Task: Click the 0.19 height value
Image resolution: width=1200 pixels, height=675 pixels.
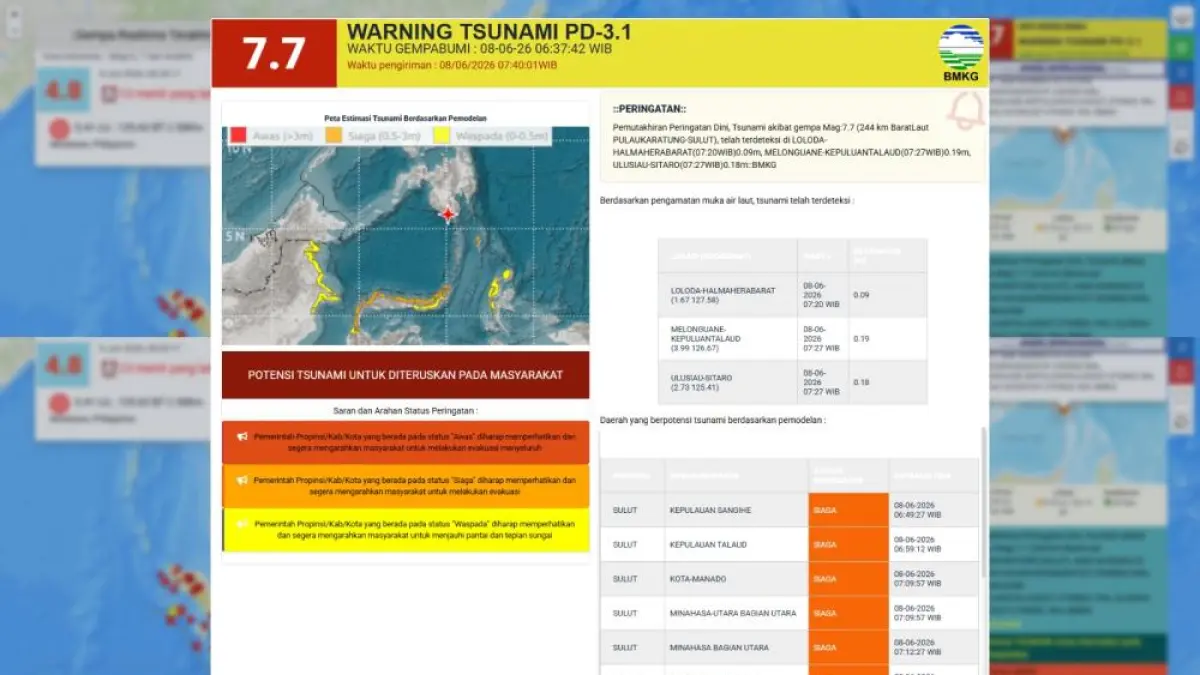Action: [862, 339]
